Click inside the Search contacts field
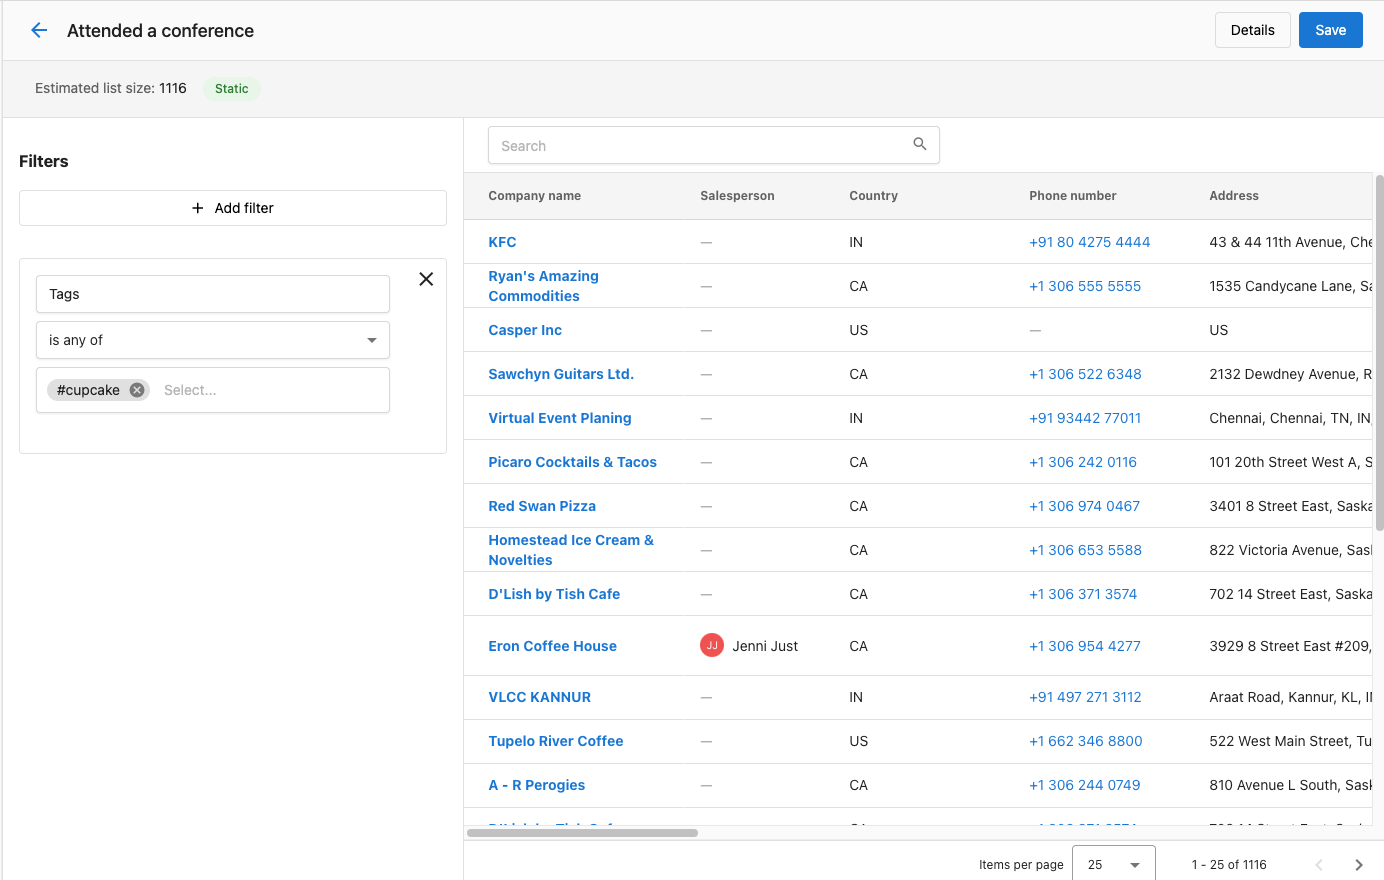Screen dimensions: 1384x880 [x=650, y=144]
